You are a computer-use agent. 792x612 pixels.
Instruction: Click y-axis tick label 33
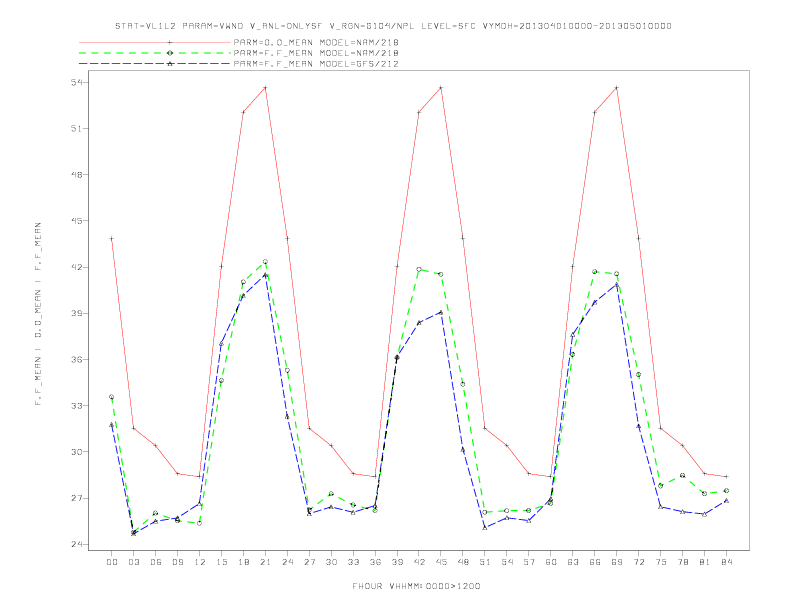pyautogui.click(x=76, y=405)
